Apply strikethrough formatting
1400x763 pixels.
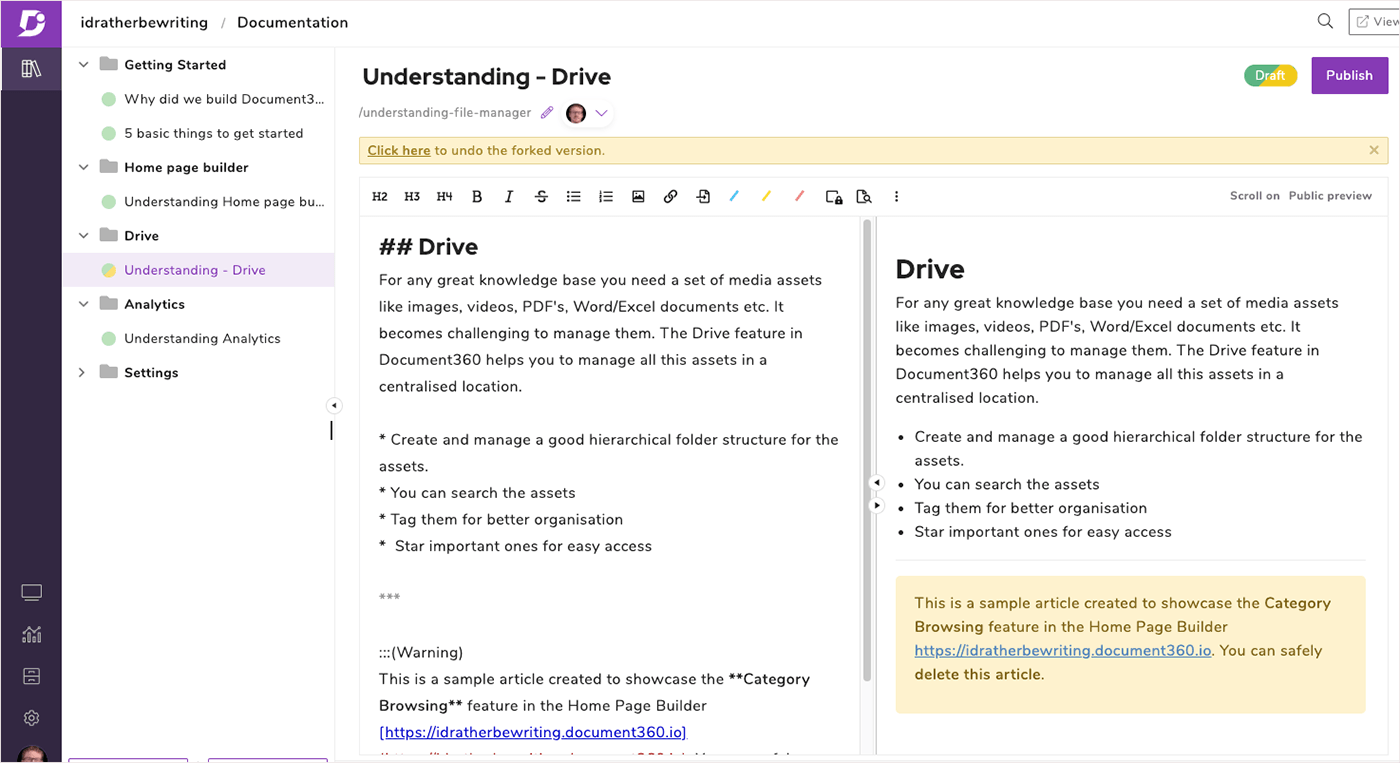(x=541, y=196)
